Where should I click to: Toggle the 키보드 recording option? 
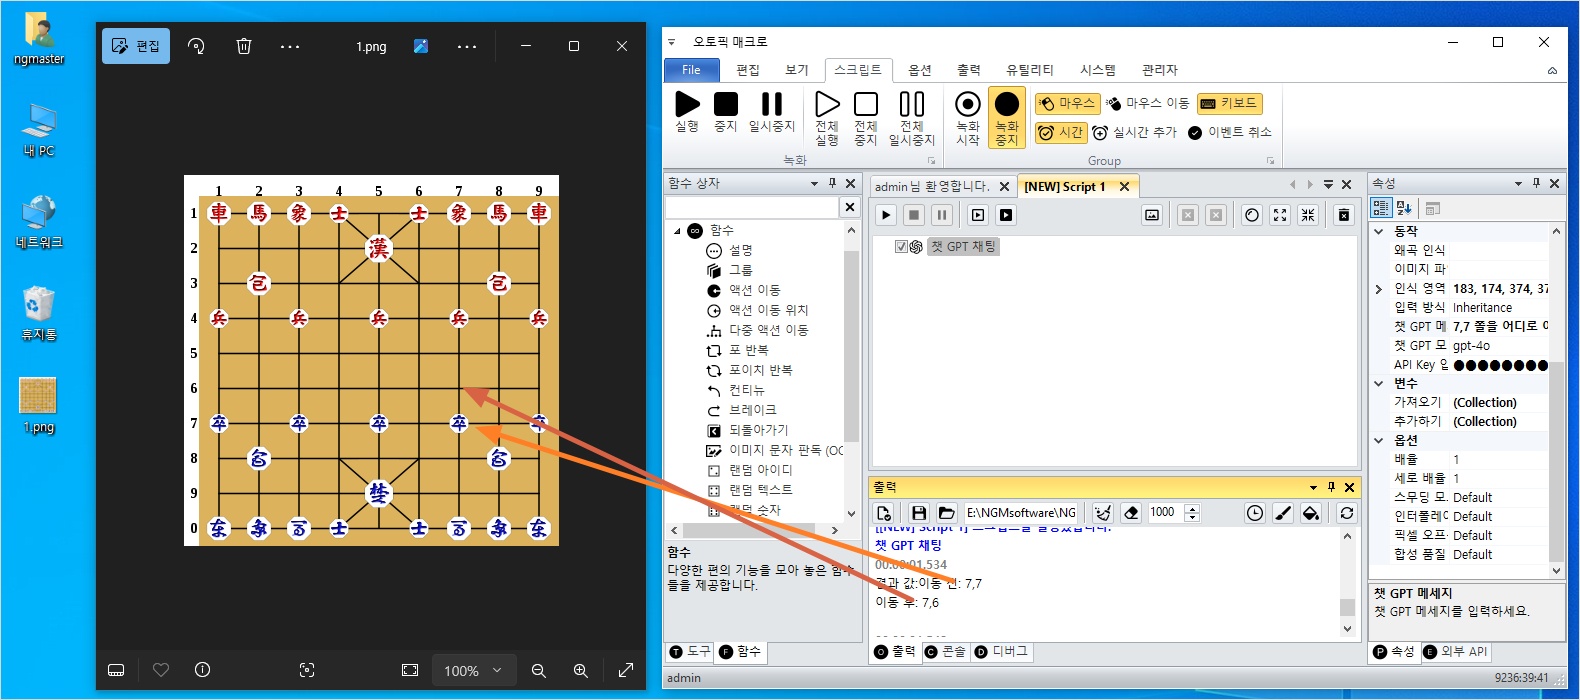[1229, 103]
